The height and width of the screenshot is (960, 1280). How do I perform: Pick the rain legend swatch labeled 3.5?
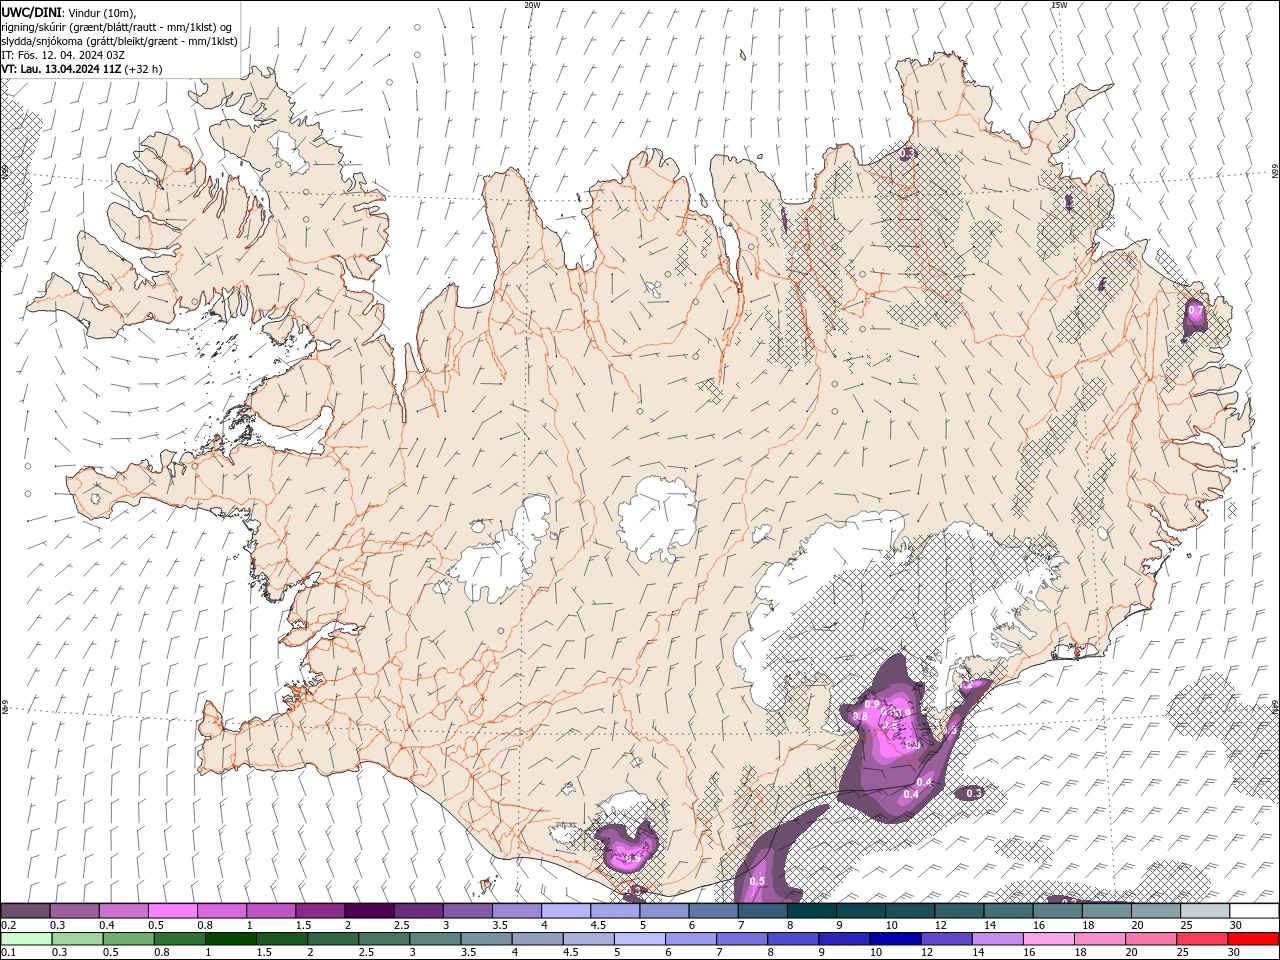coord(486,939)
